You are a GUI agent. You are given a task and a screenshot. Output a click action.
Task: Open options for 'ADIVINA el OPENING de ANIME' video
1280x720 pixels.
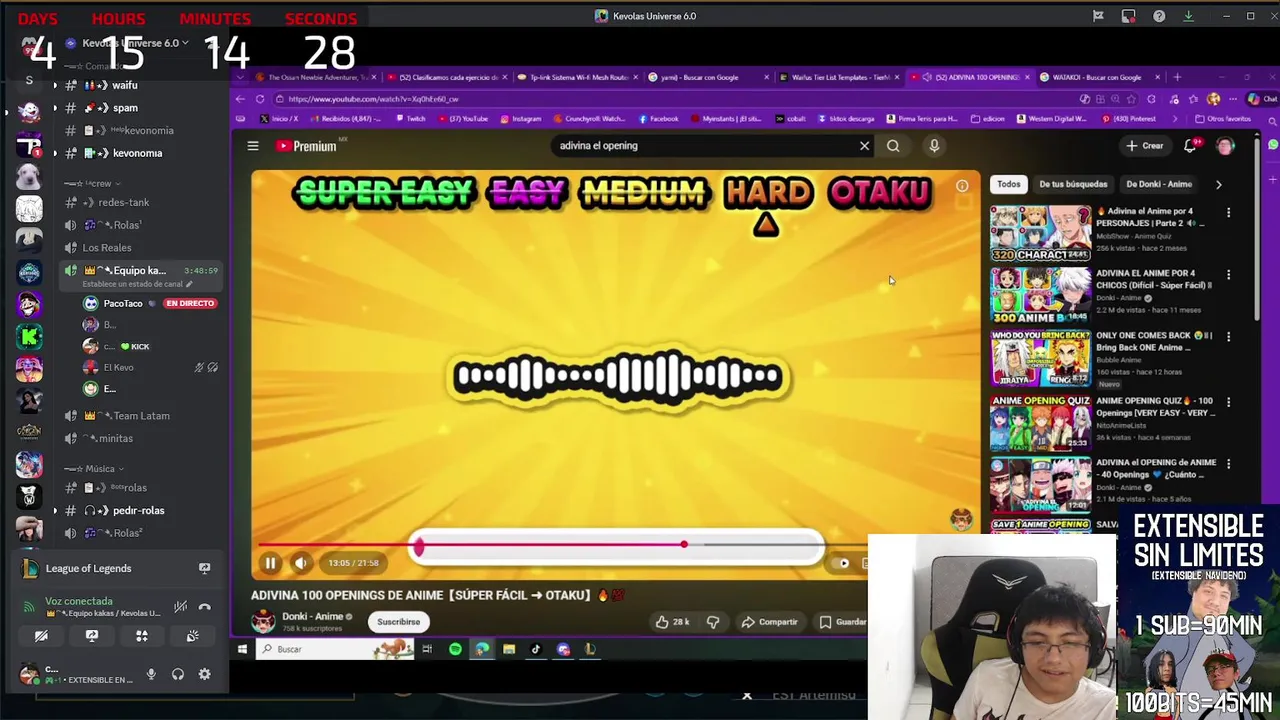(1228, 463)
